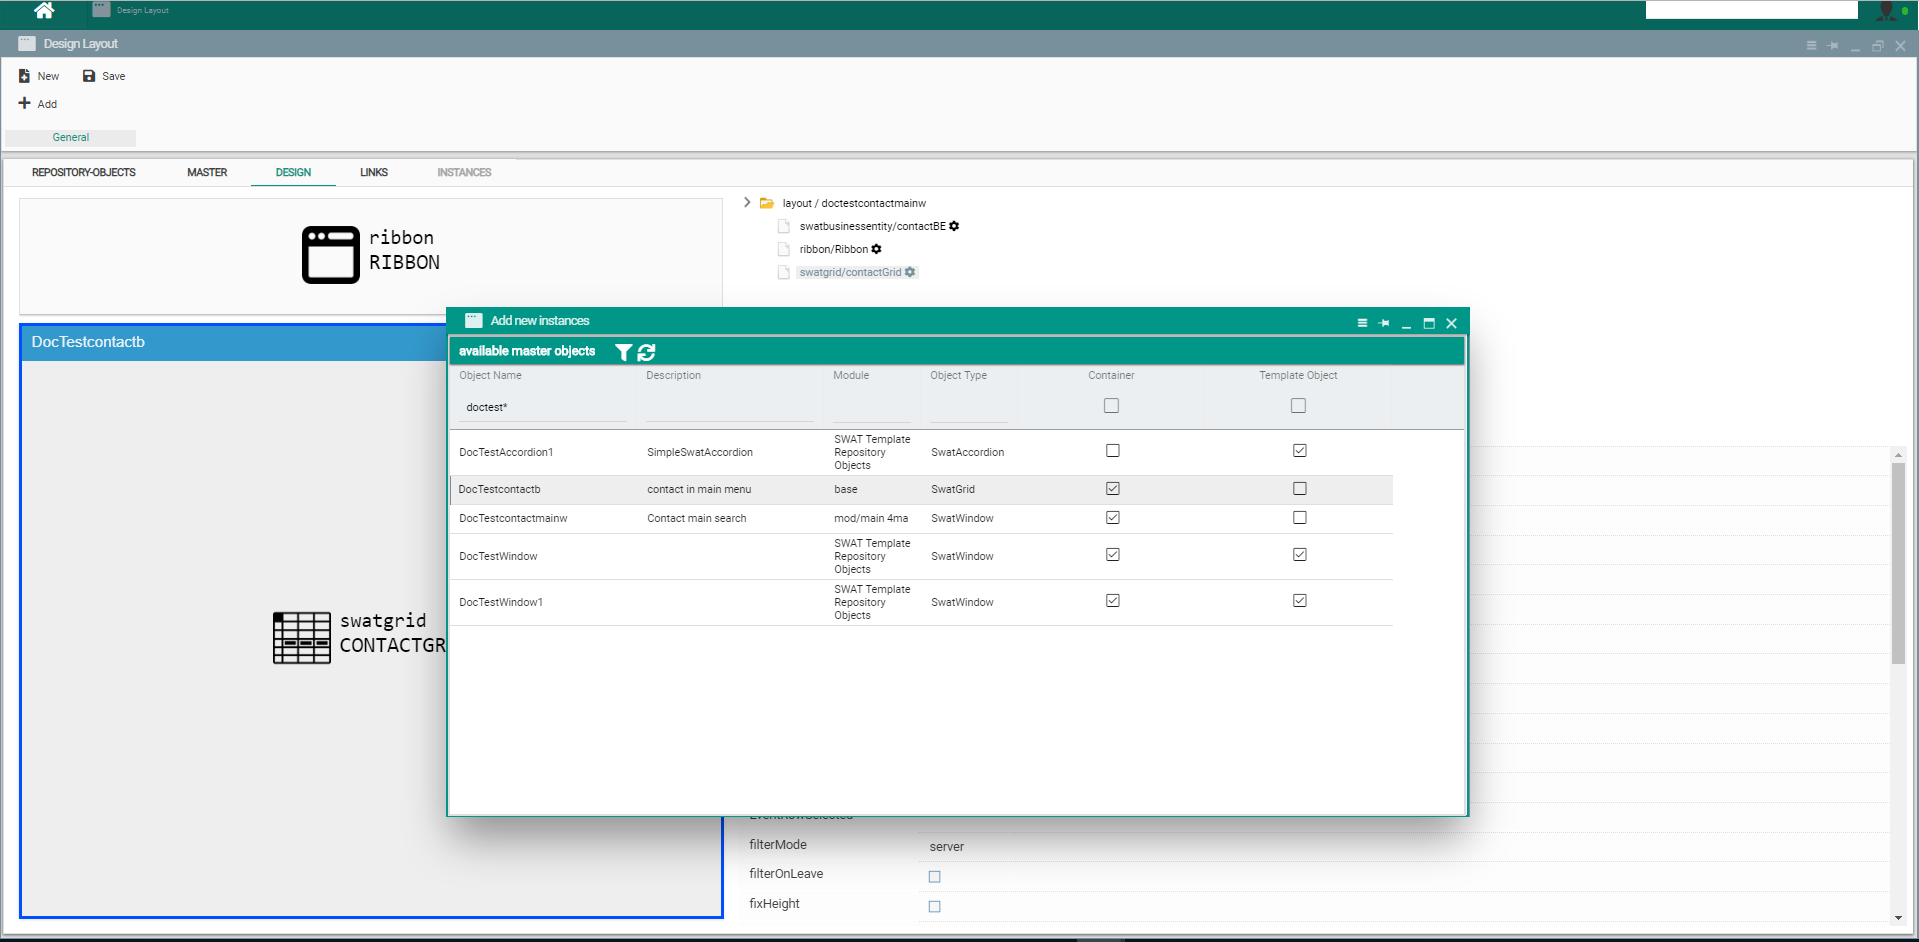This screenshot has width=1919, height=942.
Task: Open Design Layout window menu (hamburger icon)
Action: tap(1811, 45)
